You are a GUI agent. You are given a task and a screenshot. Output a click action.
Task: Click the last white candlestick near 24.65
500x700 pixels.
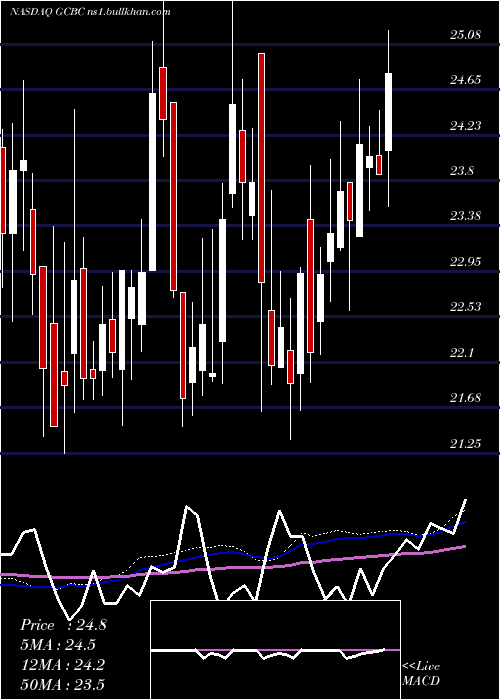(388, 112)
